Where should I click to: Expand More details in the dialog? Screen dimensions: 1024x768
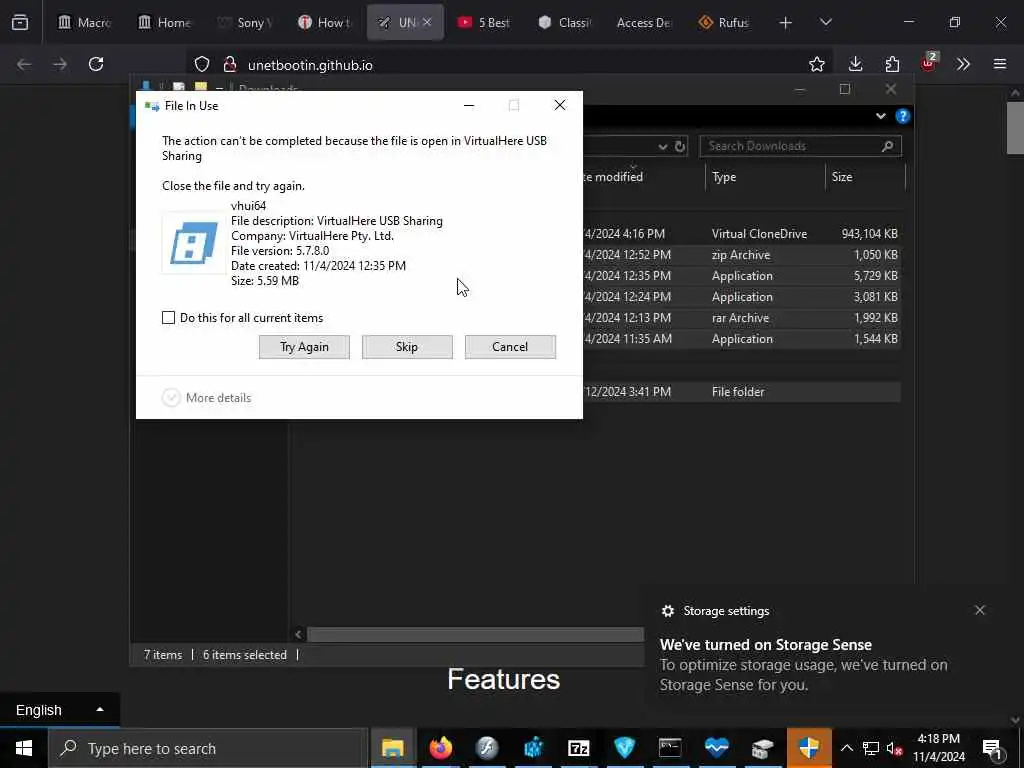pyautogui.click(x=207, y=398)
